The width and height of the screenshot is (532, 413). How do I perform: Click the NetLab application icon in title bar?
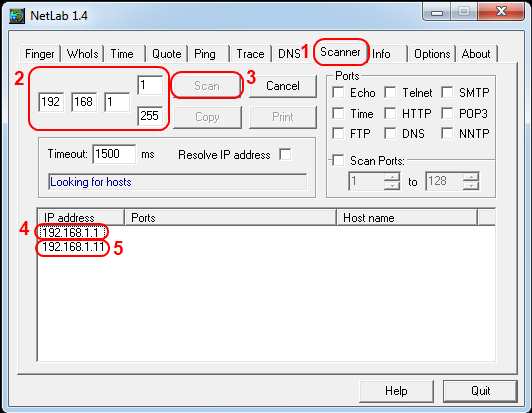click(17, 16)
